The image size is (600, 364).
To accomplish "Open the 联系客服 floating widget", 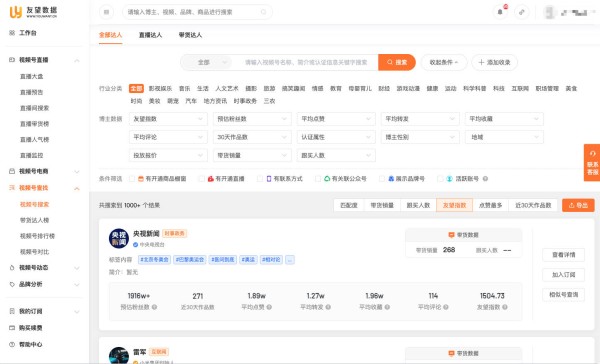I will [x=592, y=163].
